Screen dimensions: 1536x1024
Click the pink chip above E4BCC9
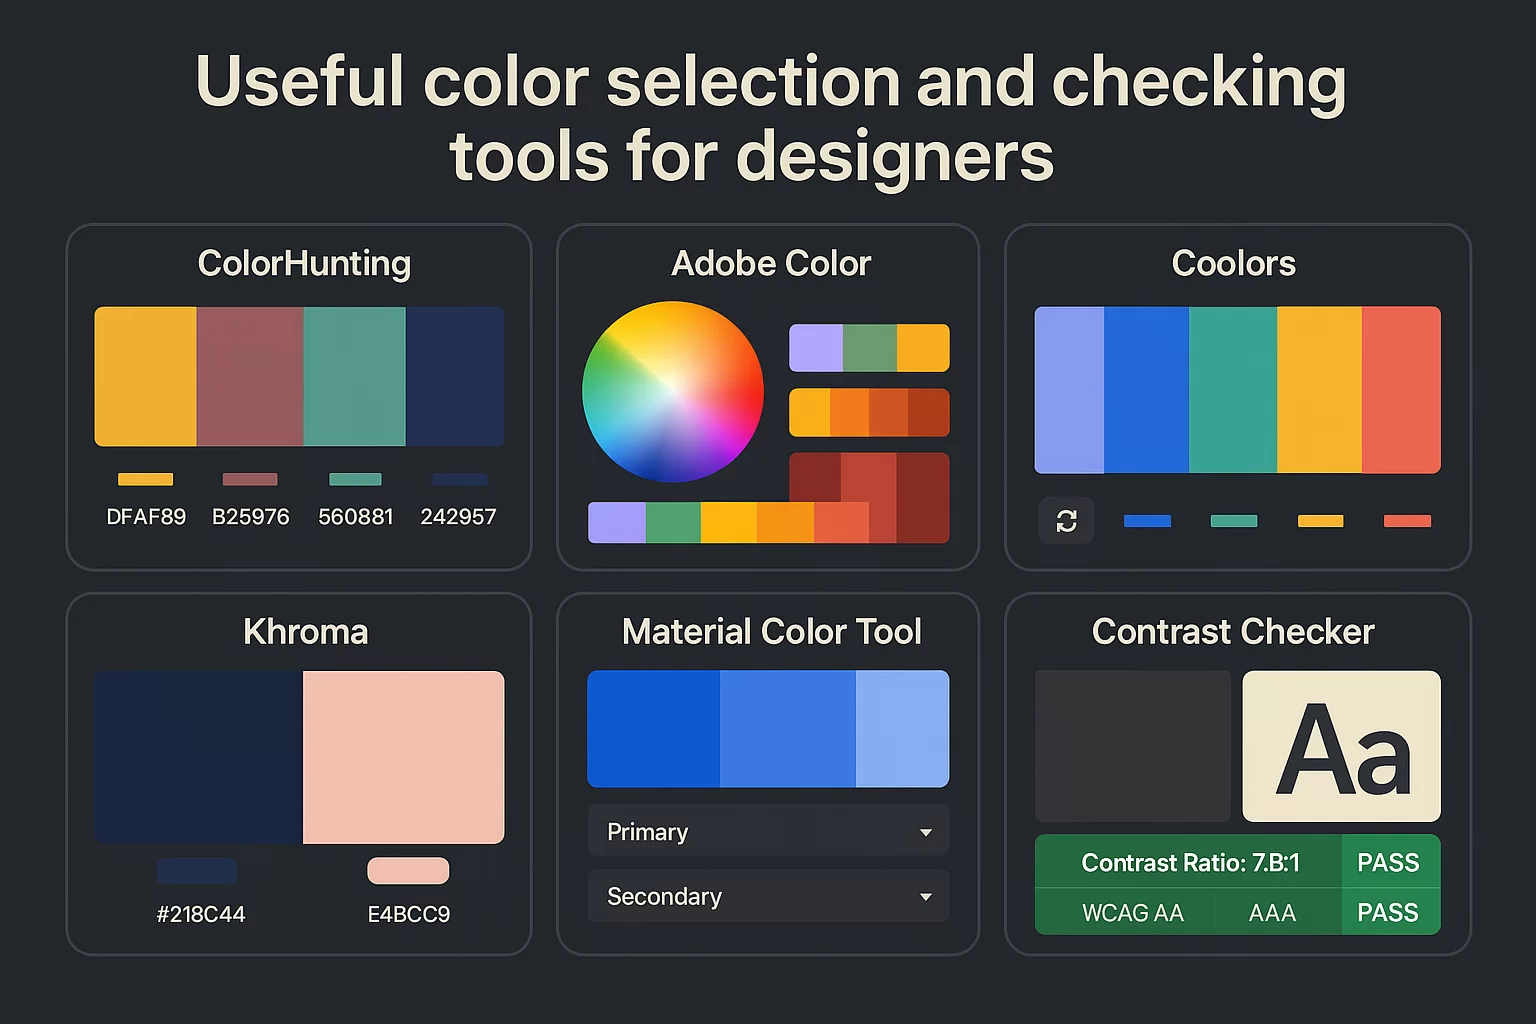(x=408, y=871)
